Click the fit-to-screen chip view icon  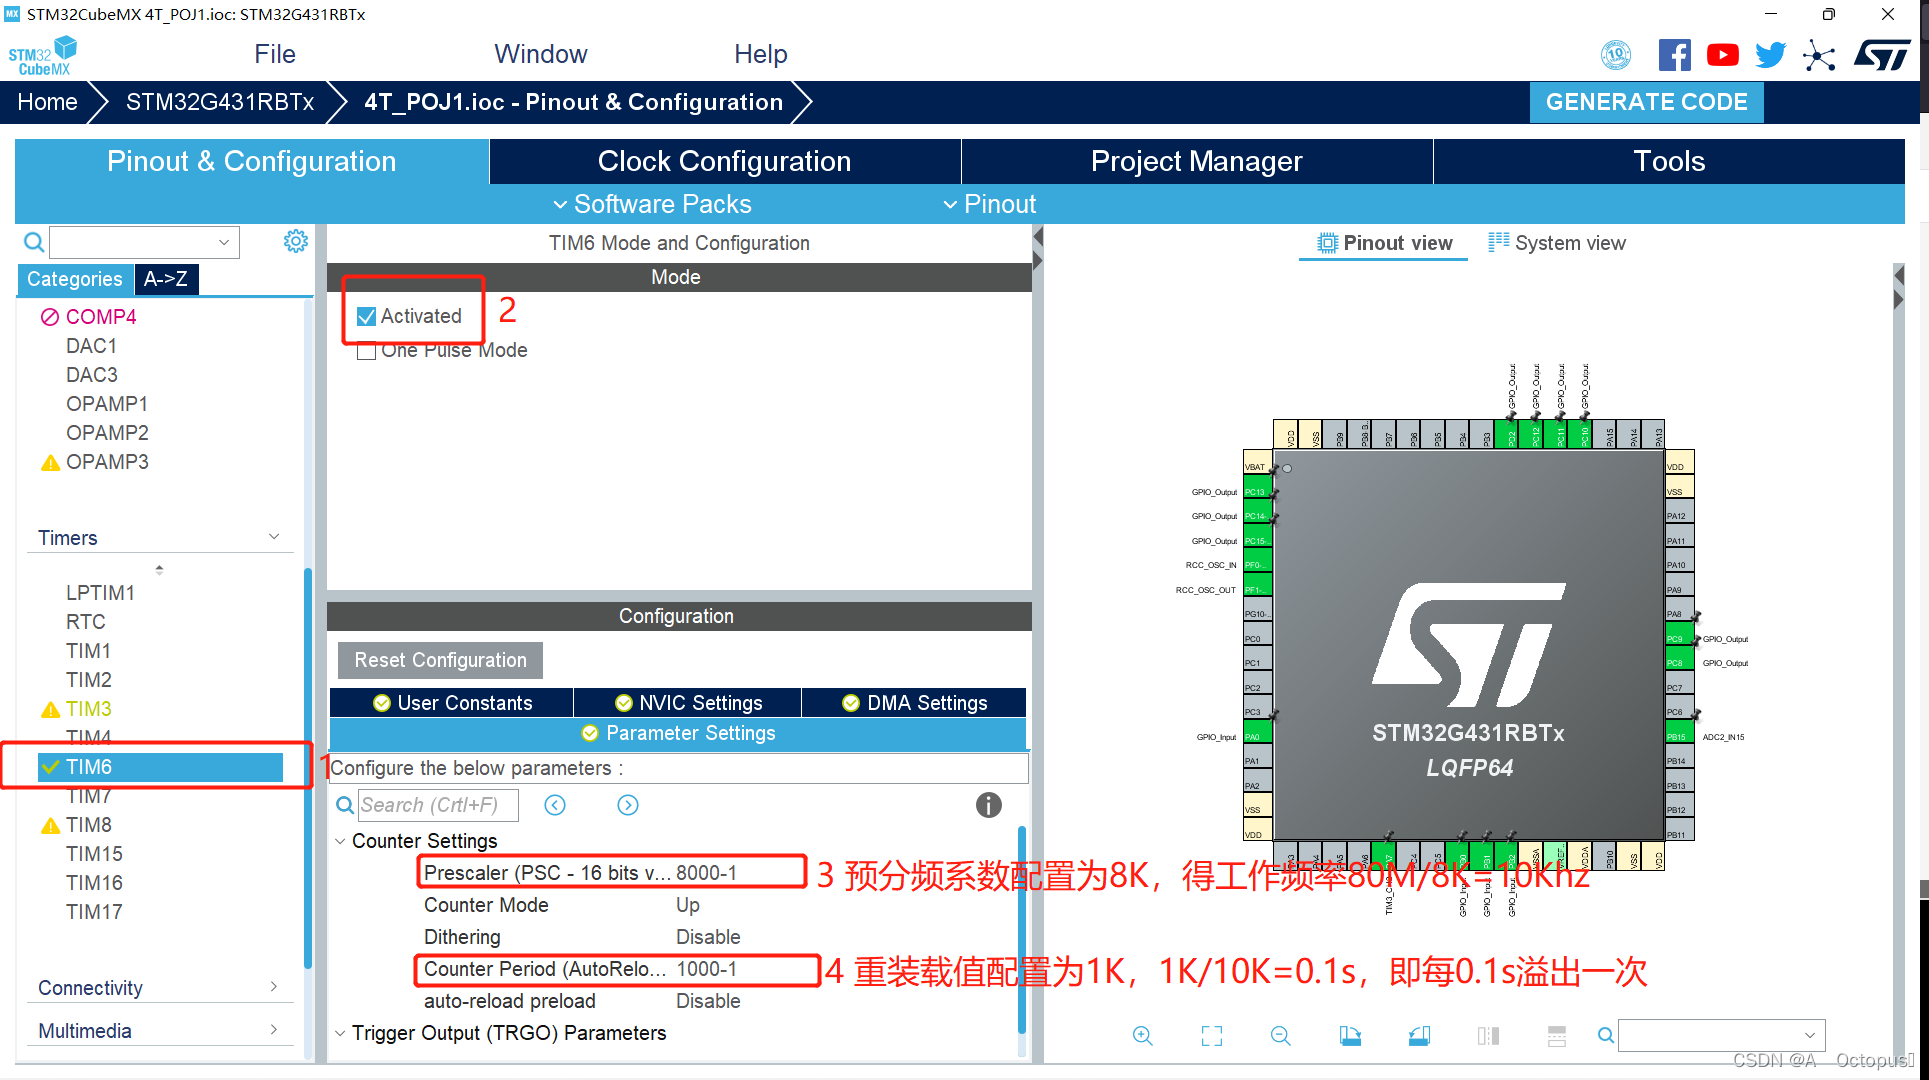pyautogui.click(x=1211, y=1036)
